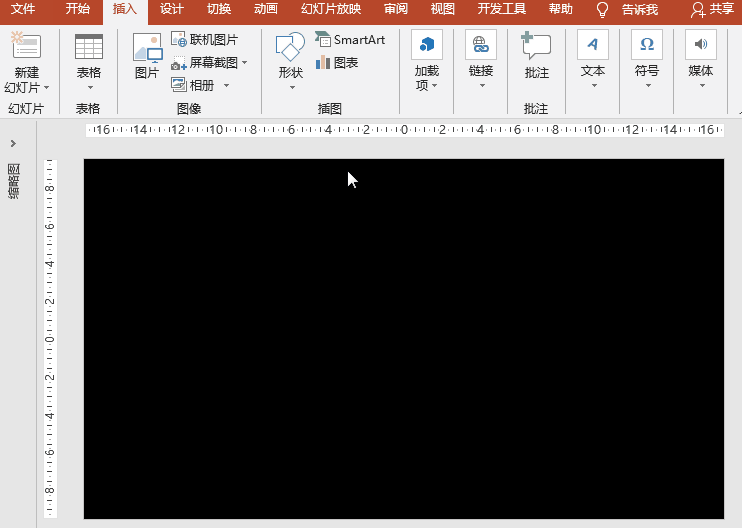This screenshot has width=742, height=528.
Task: Click the Screenshot (屏幕截图) icon
Action: 179,62
